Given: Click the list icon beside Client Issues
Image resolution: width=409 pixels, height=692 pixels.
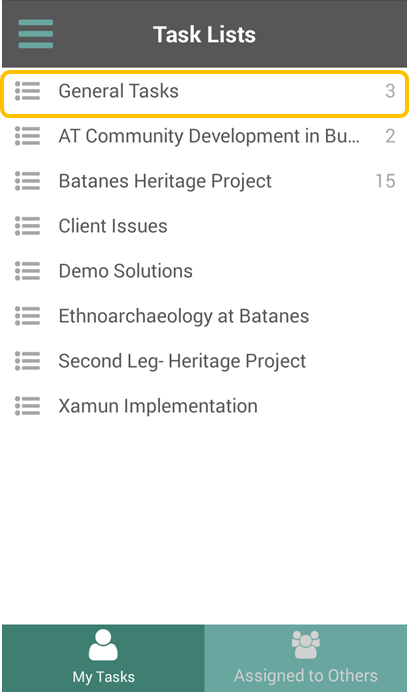Looking at the screenshot, I should (27, 226).
